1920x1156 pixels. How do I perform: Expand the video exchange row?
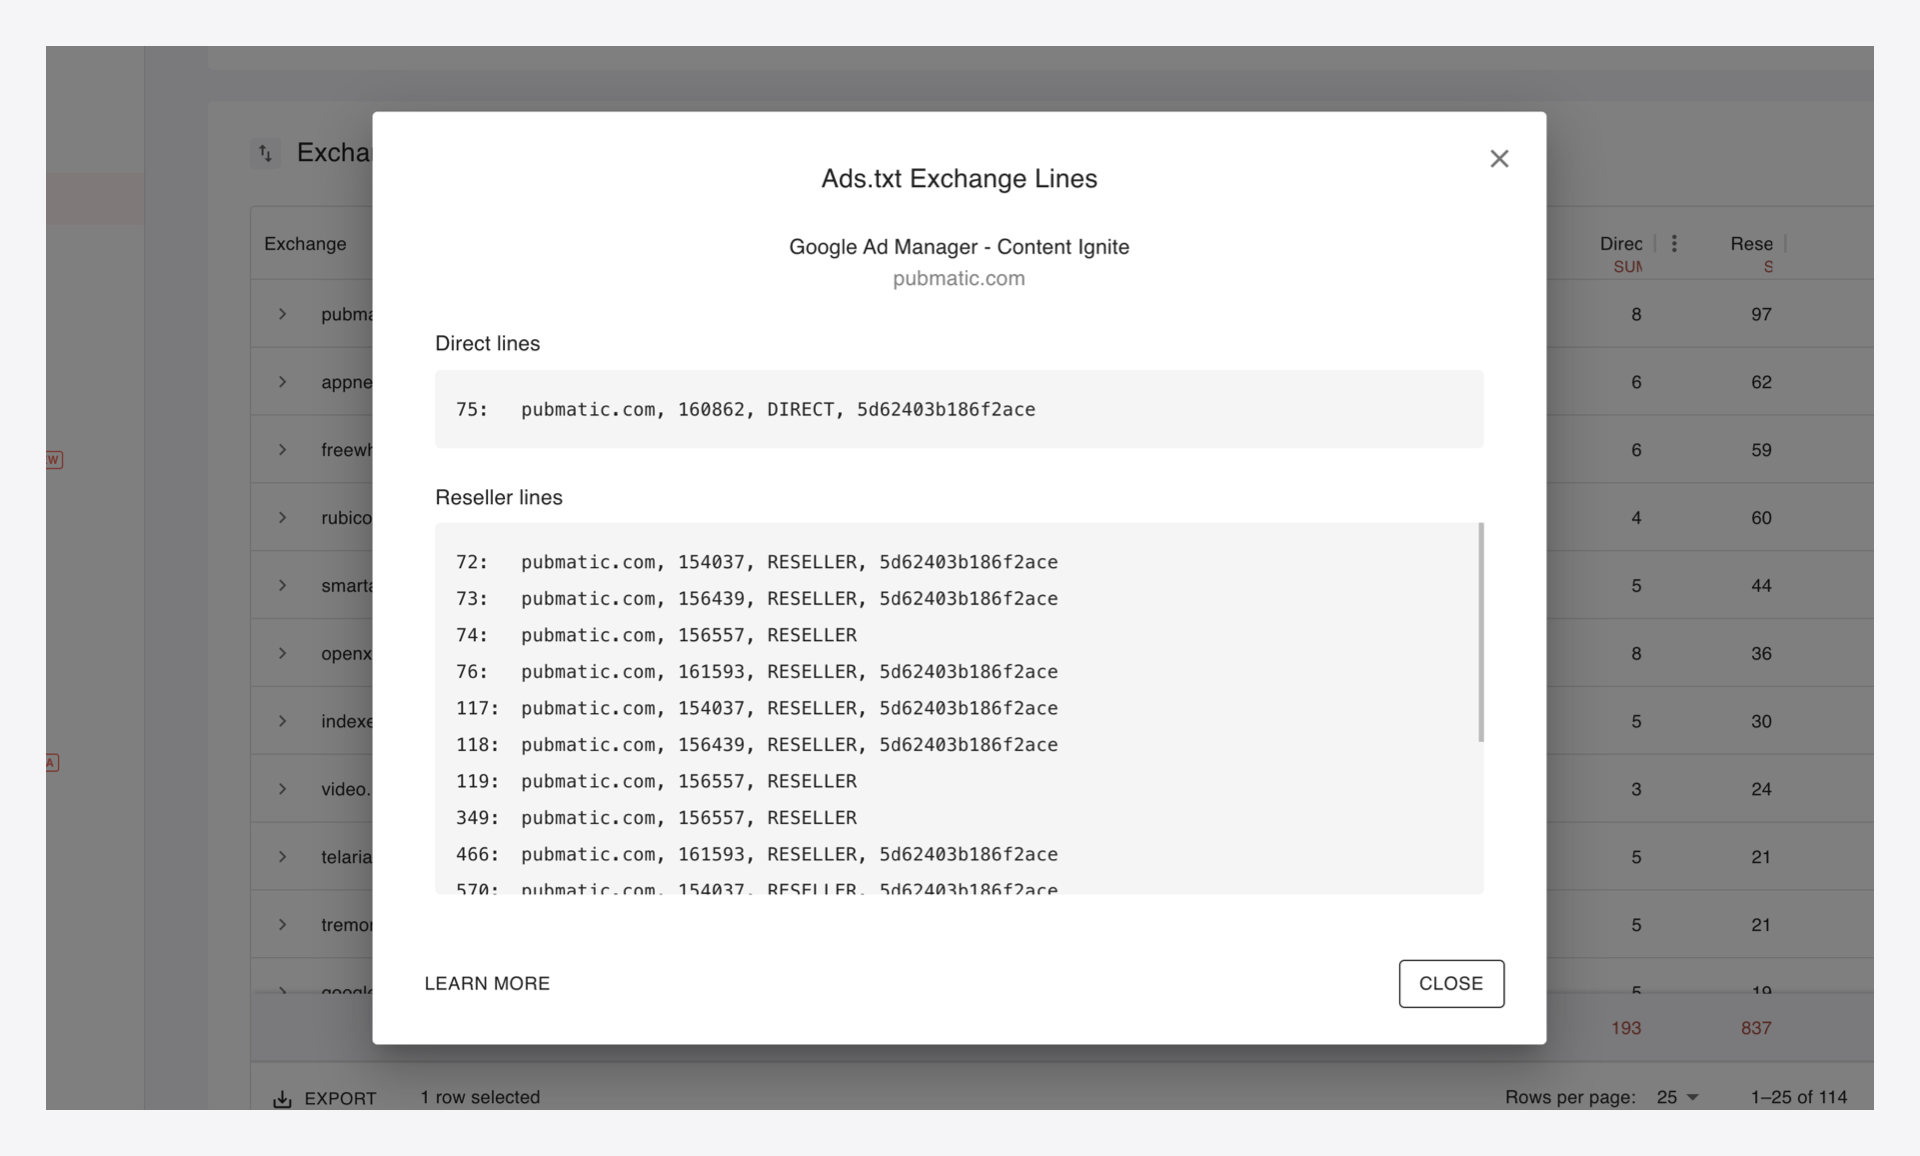coord(283,789)
